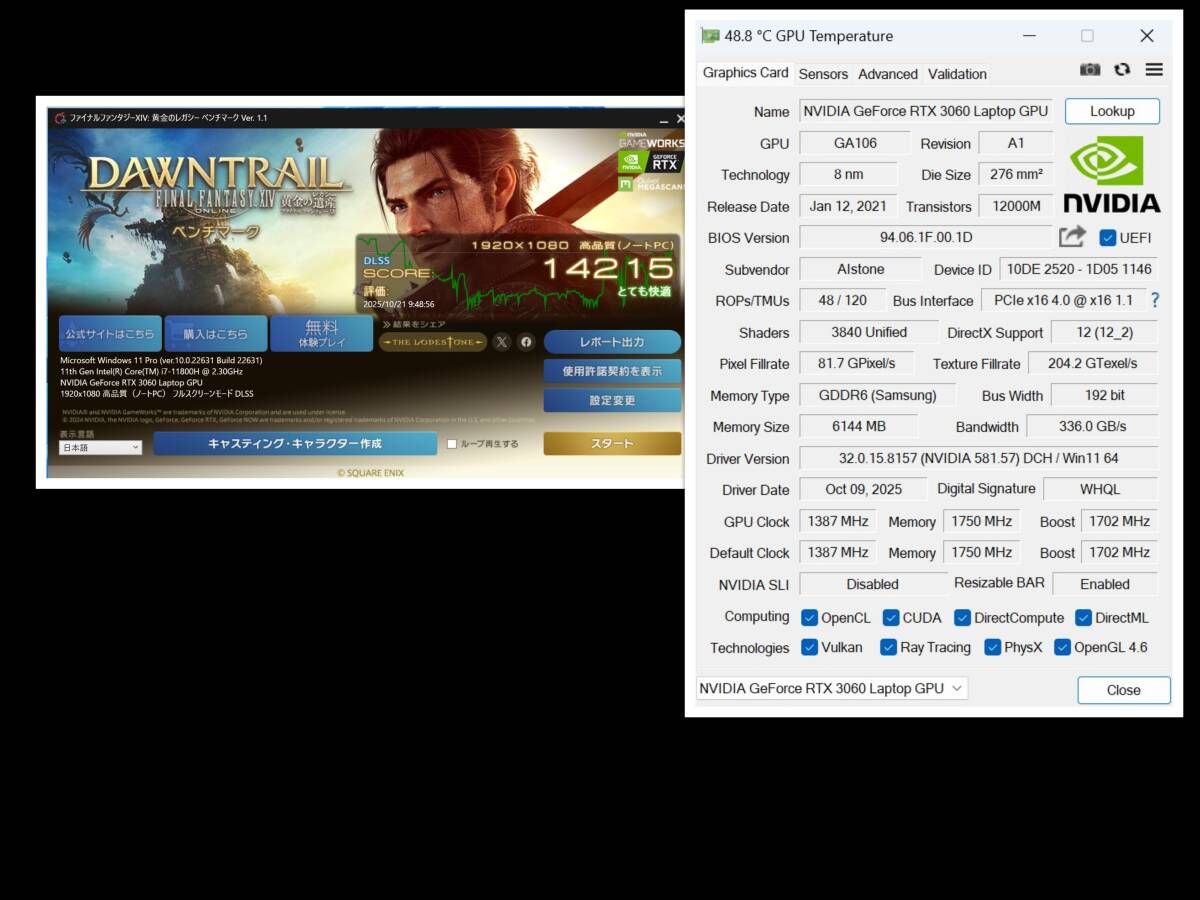This screenshot has width=1200, height=900.
Task: Click the Driver Date Oct 09, 2025 value
Action: 863,489
